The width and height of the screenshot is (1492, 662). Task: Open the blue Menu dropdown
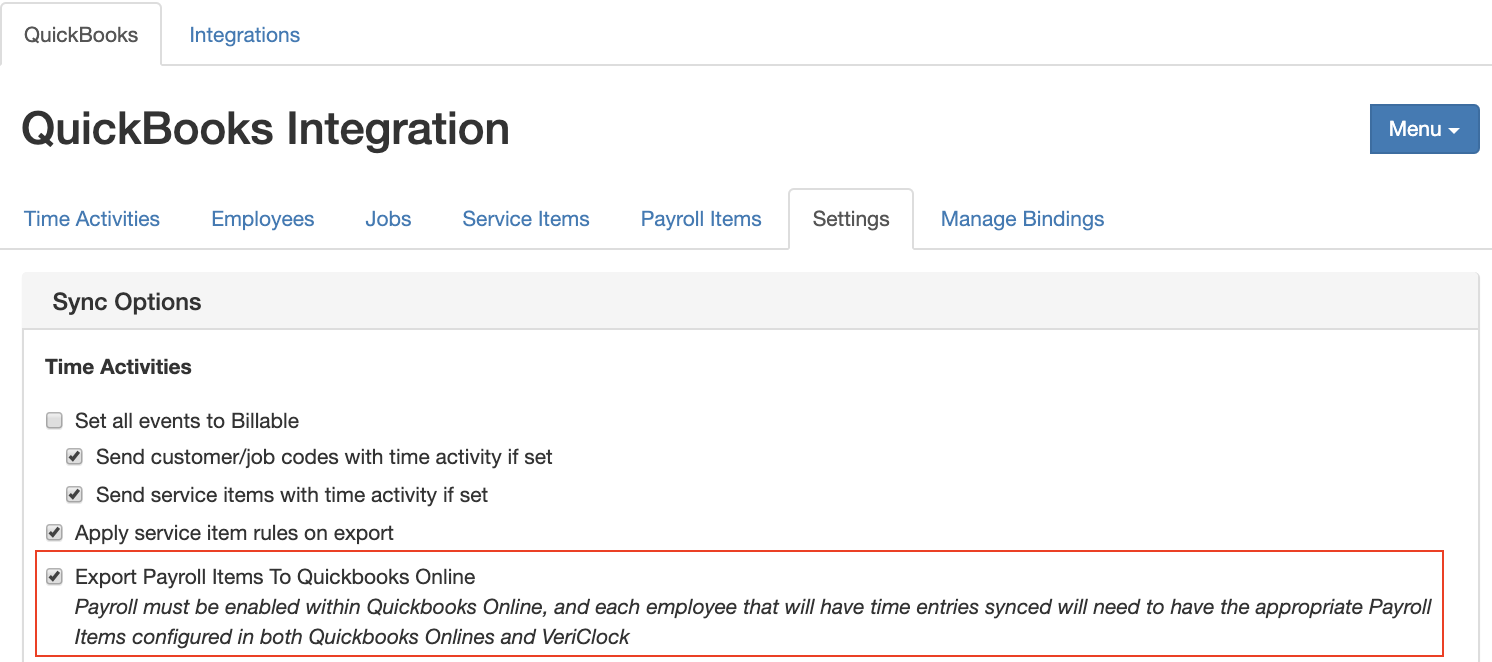point(1423,129)
